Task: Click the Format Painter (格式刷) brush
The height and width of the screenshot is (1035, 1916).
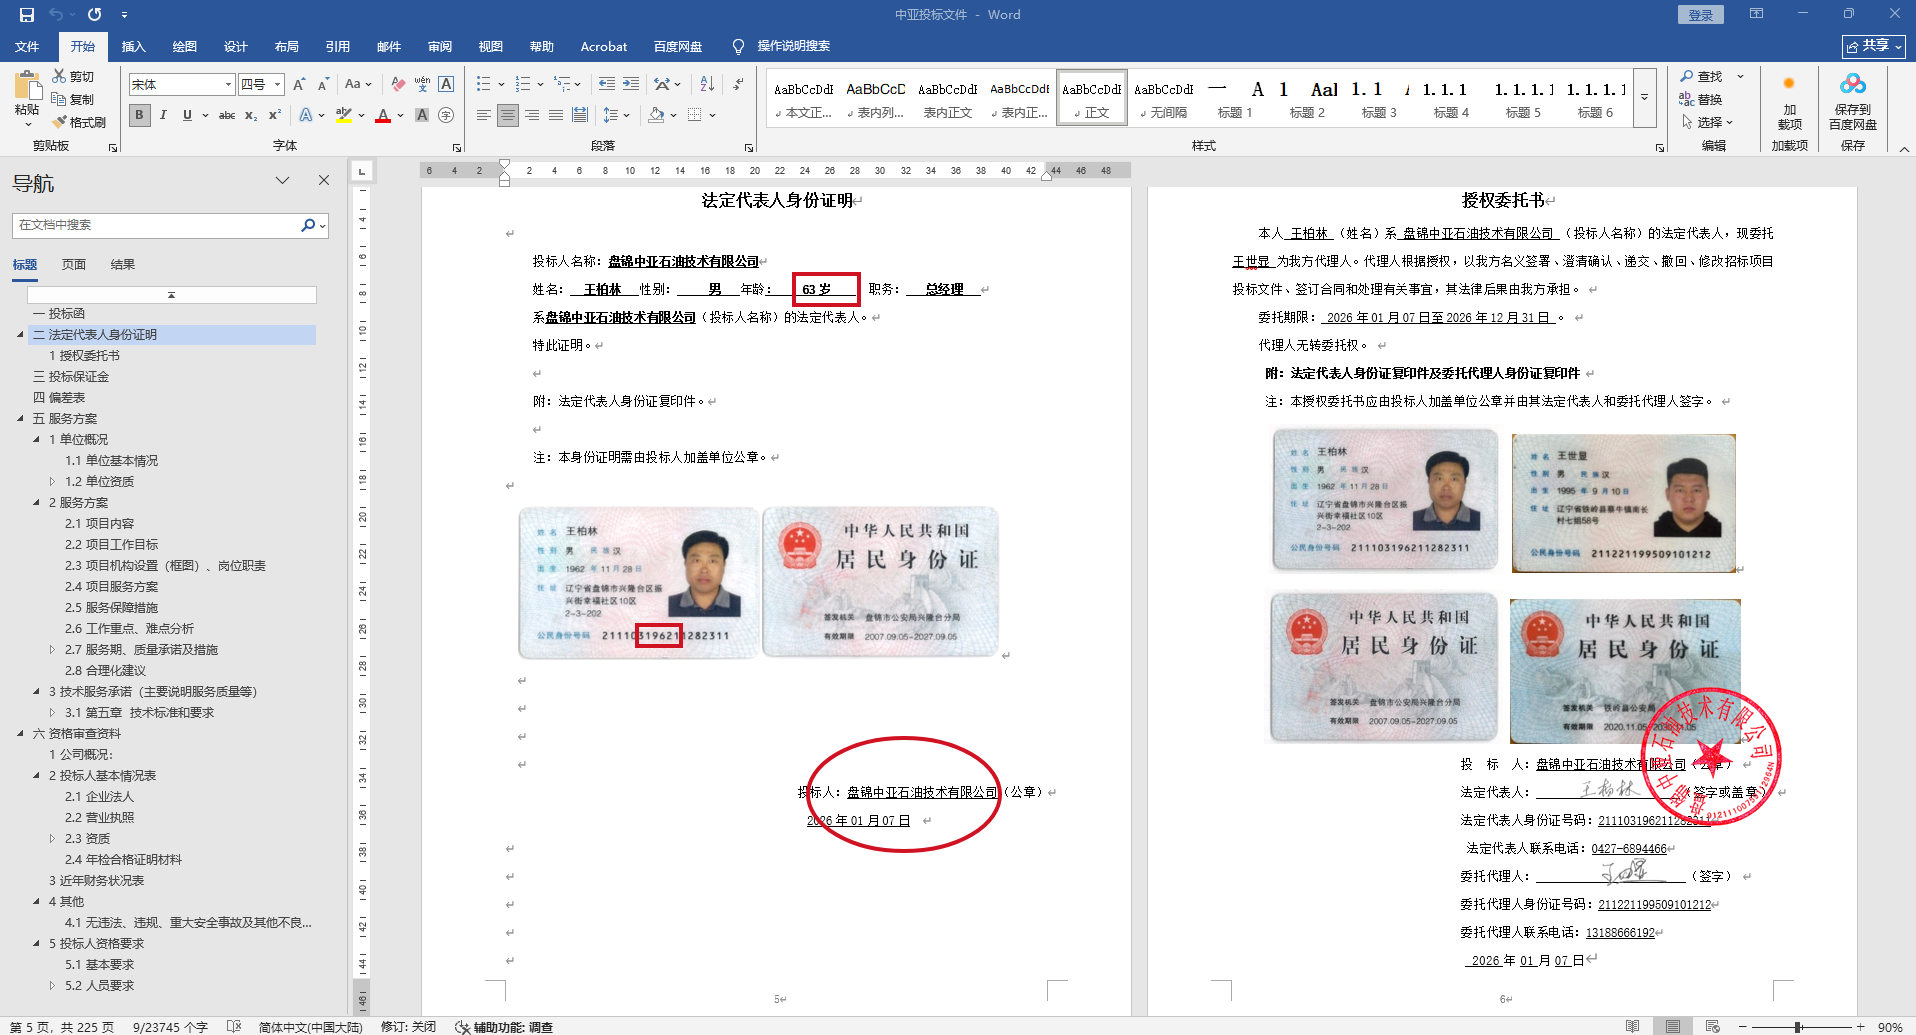Action: 59,122
